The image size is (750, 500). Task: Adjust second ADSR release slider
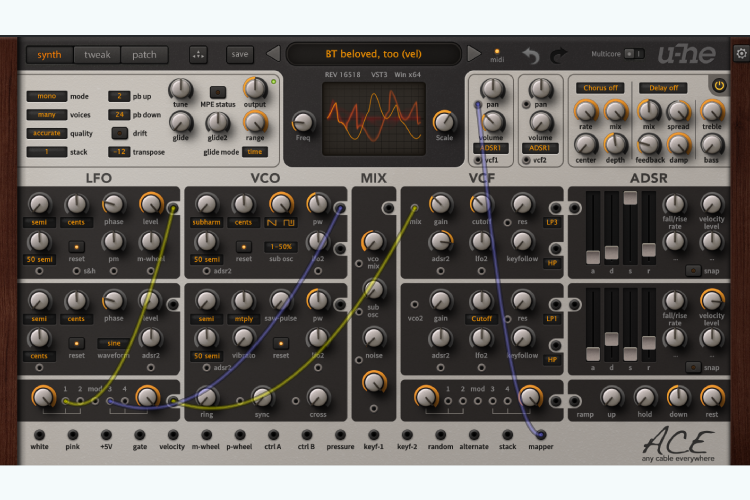click(649, 343)
